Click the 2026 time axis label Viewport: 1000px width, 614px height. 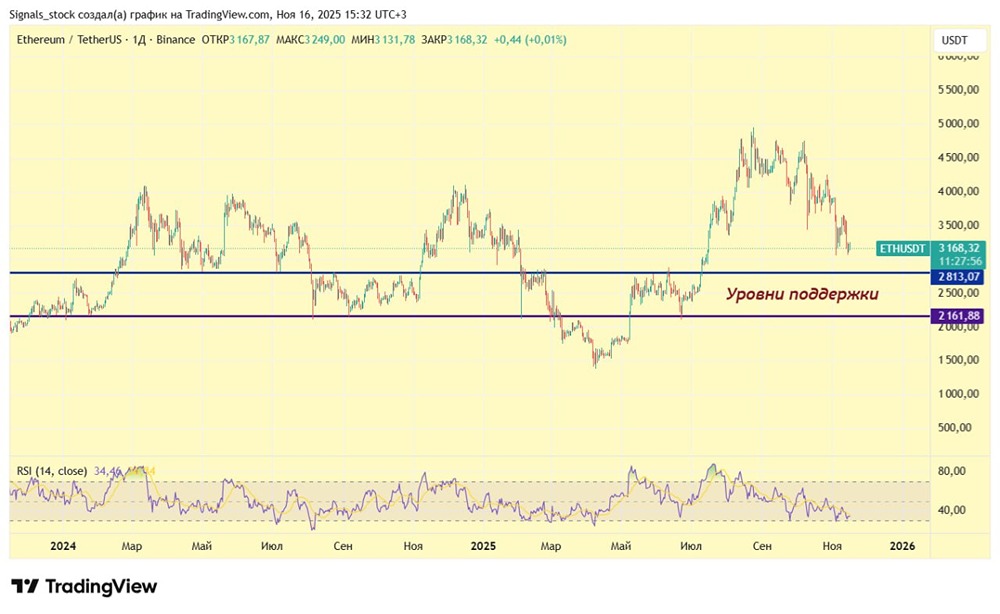click(902, 546)
